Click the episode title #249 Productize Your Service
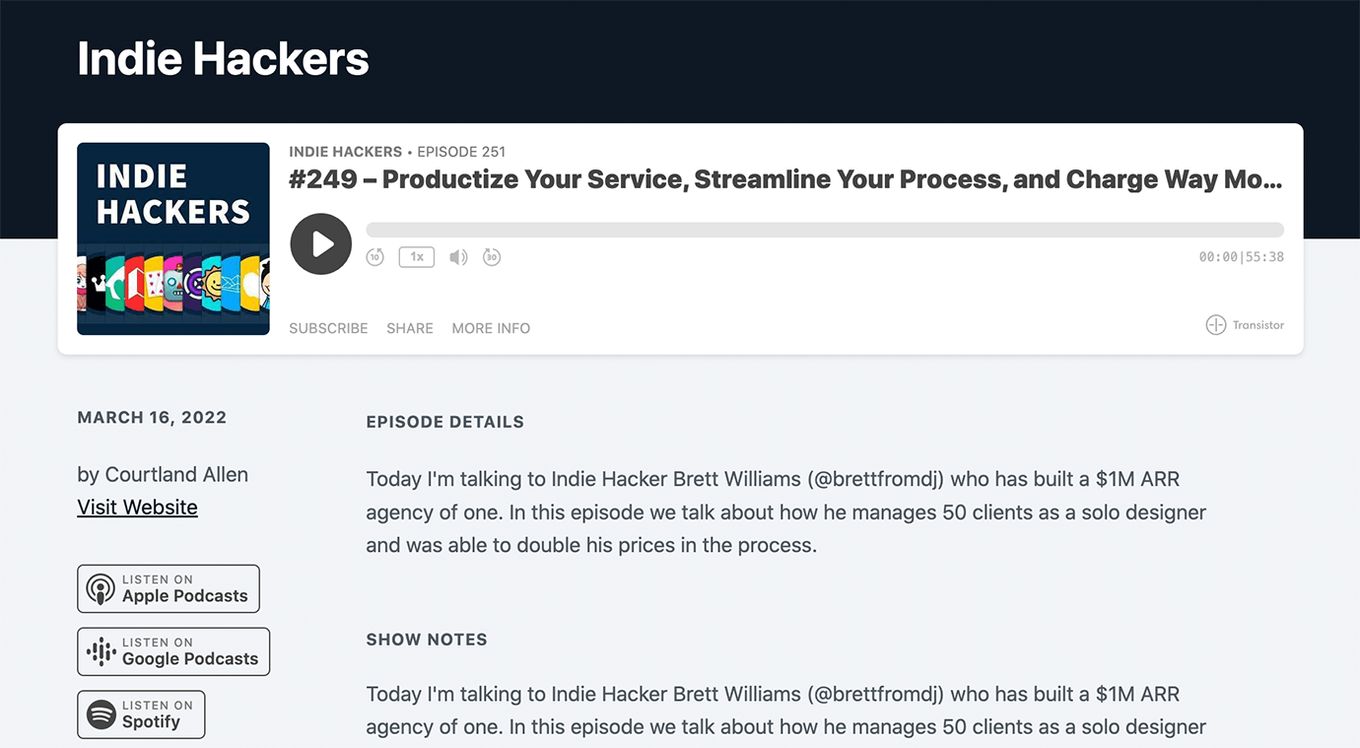 pyautogui.click(x=785, y=180)
